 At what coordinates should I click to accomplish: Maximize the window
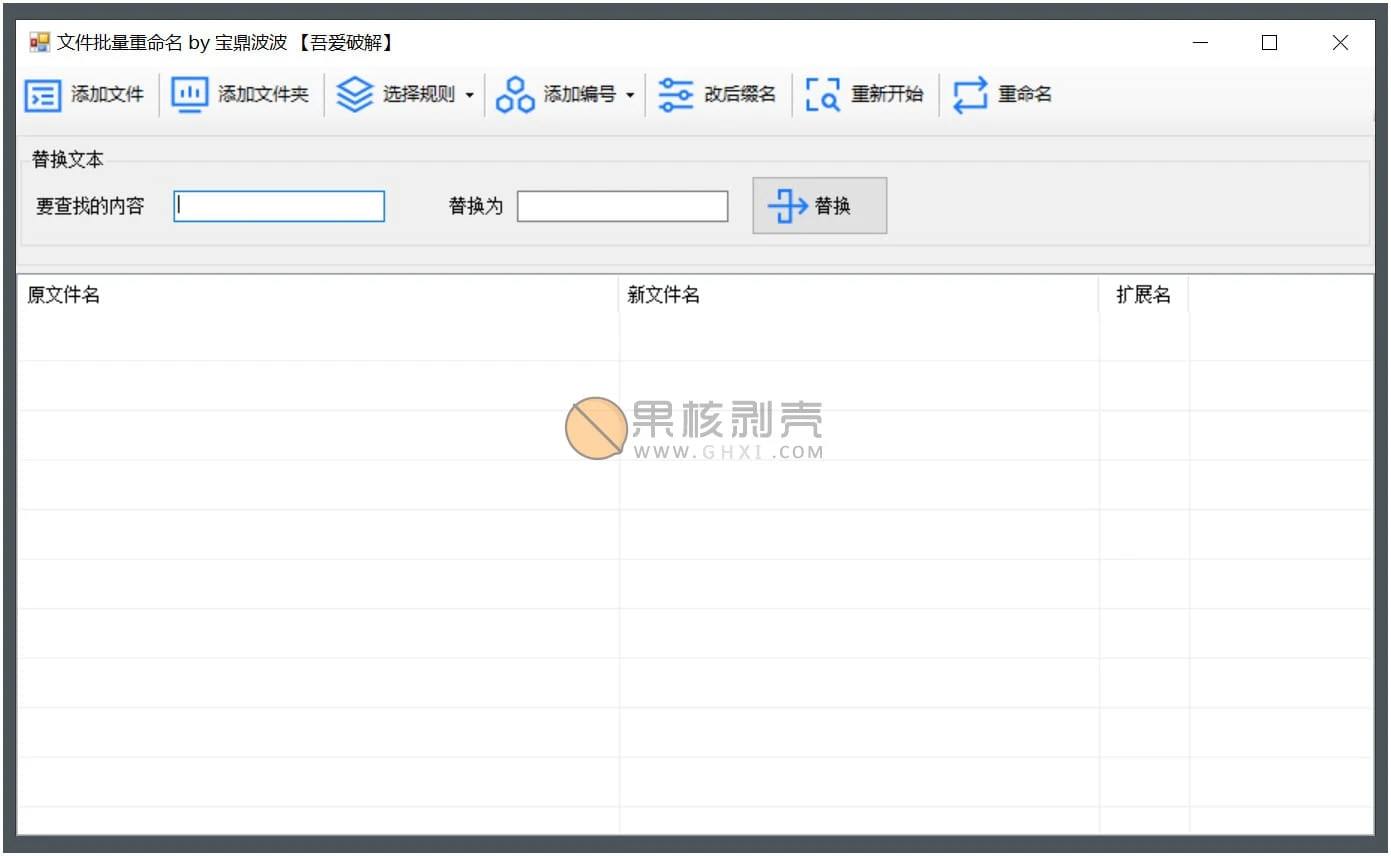pyautogui.click(x=1269, y=43)
